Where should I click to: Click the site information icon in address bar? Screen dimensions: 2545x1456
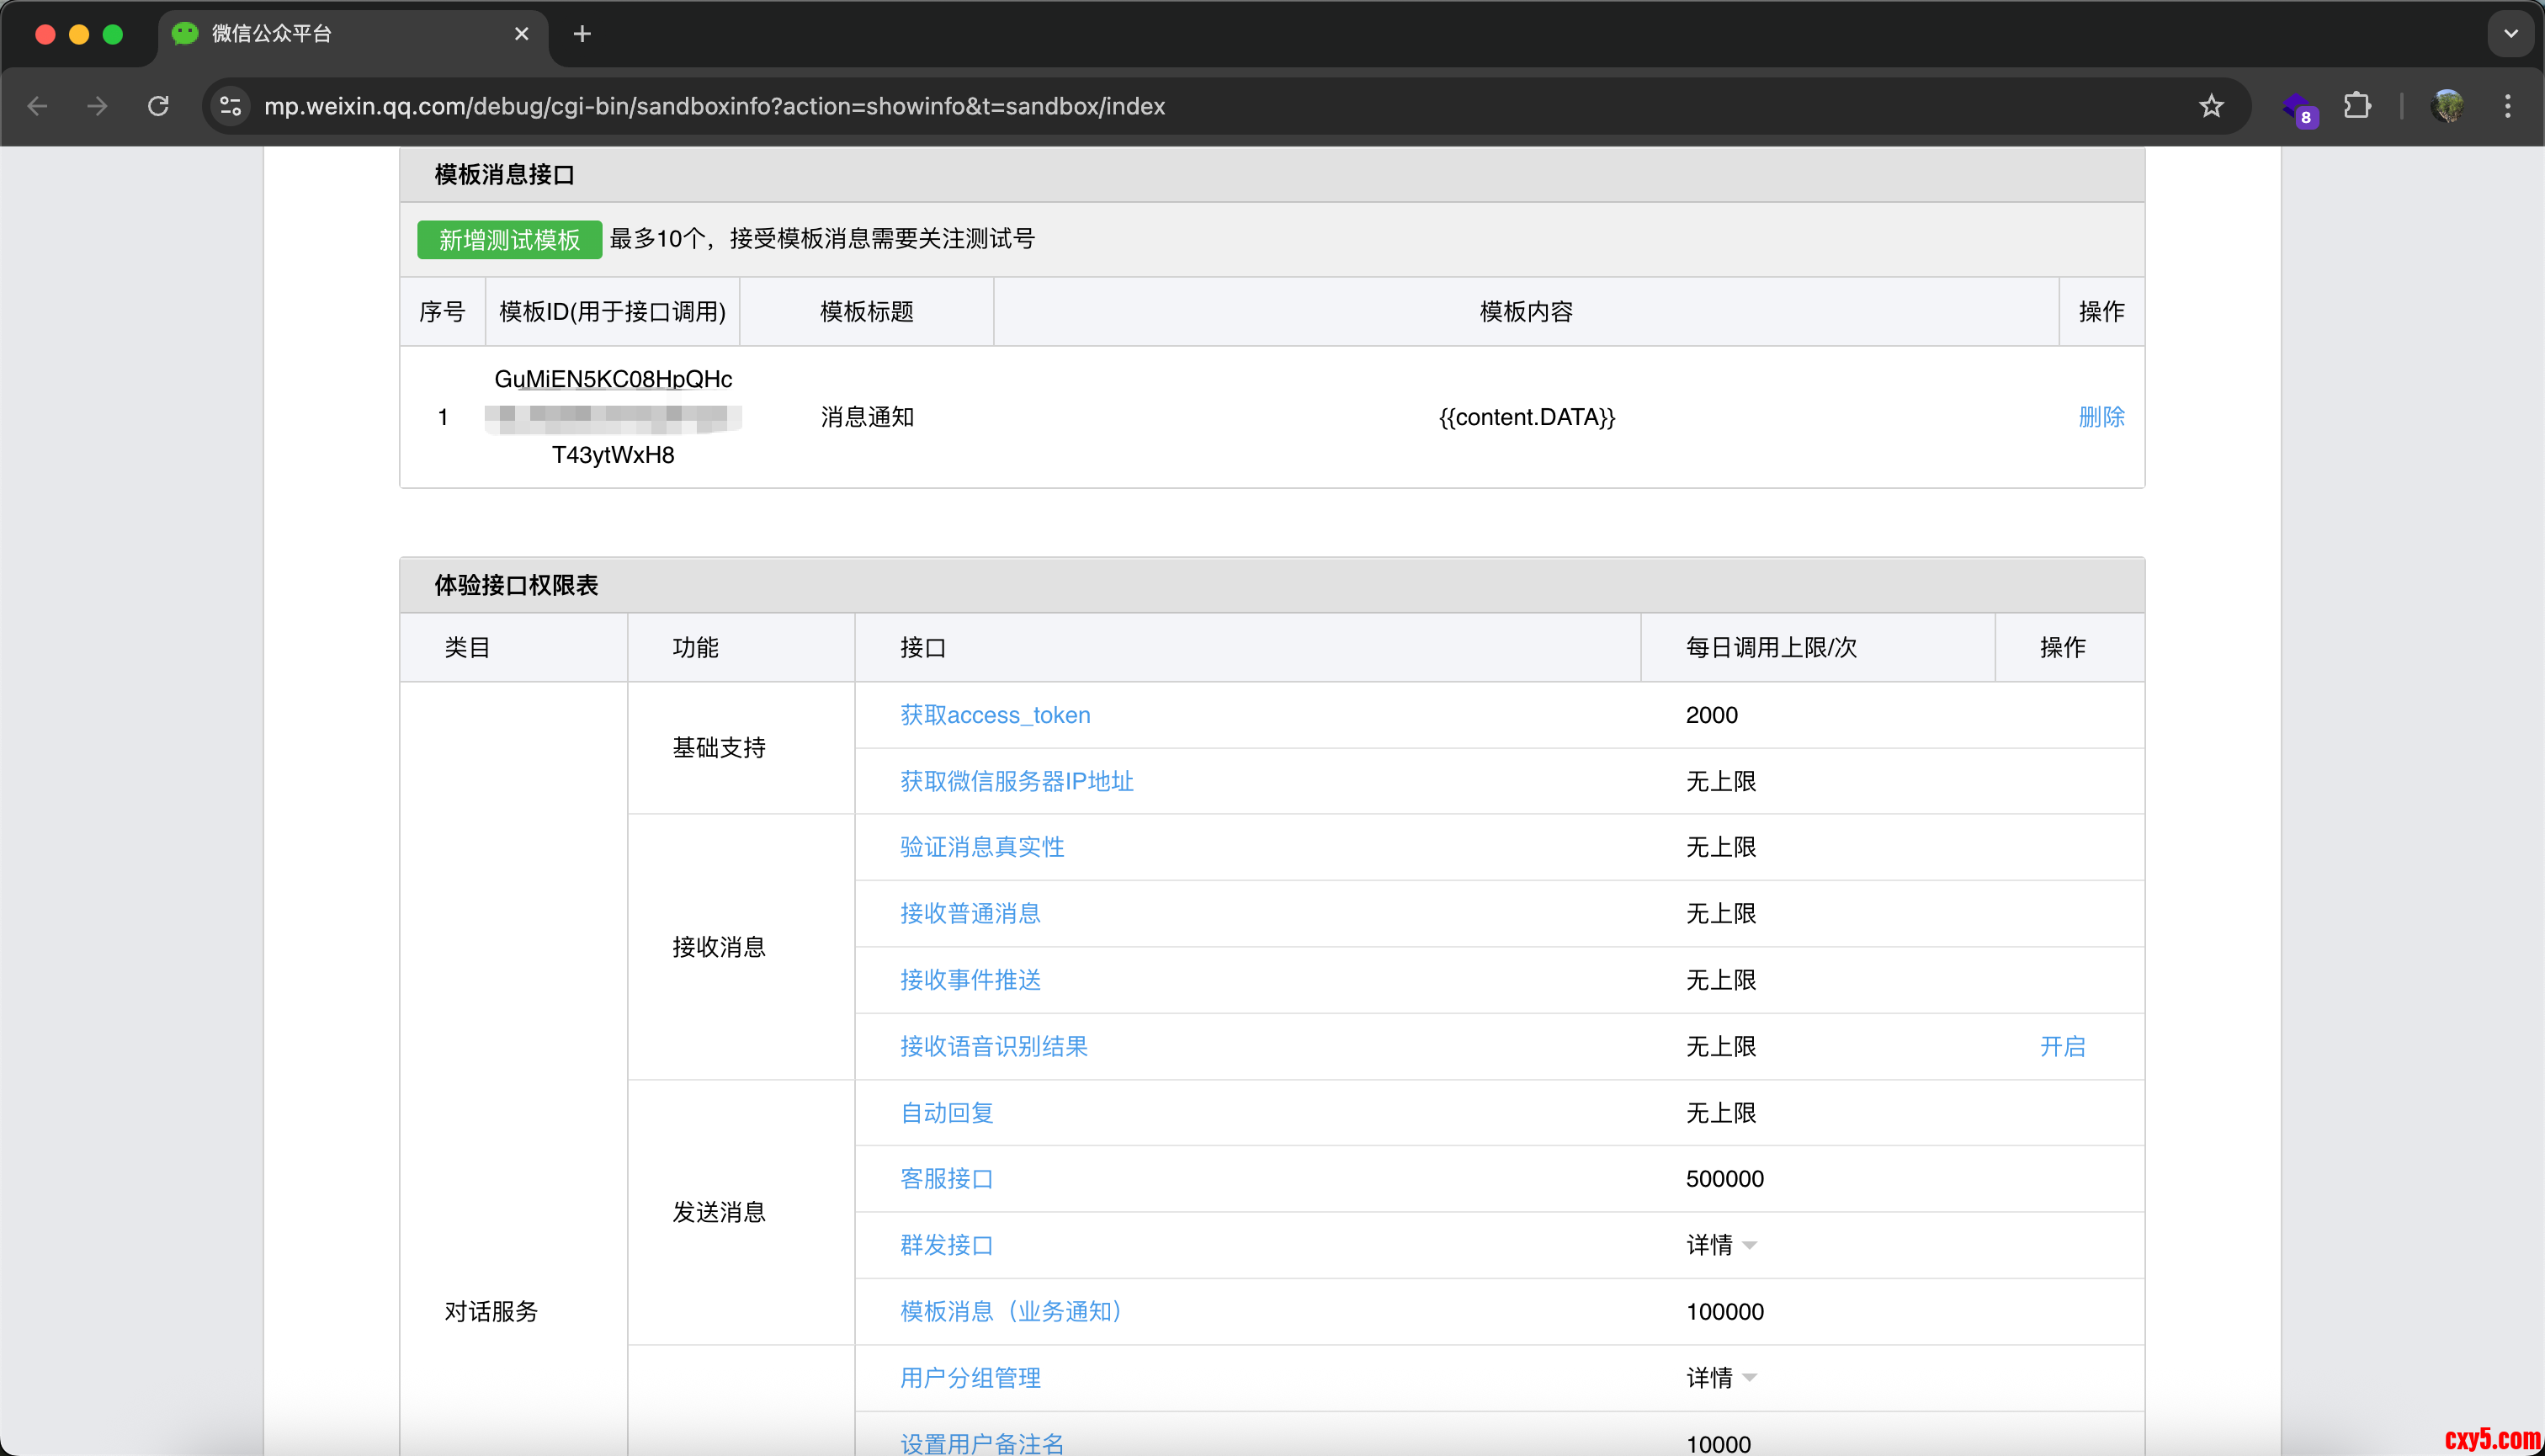(231, 106)
